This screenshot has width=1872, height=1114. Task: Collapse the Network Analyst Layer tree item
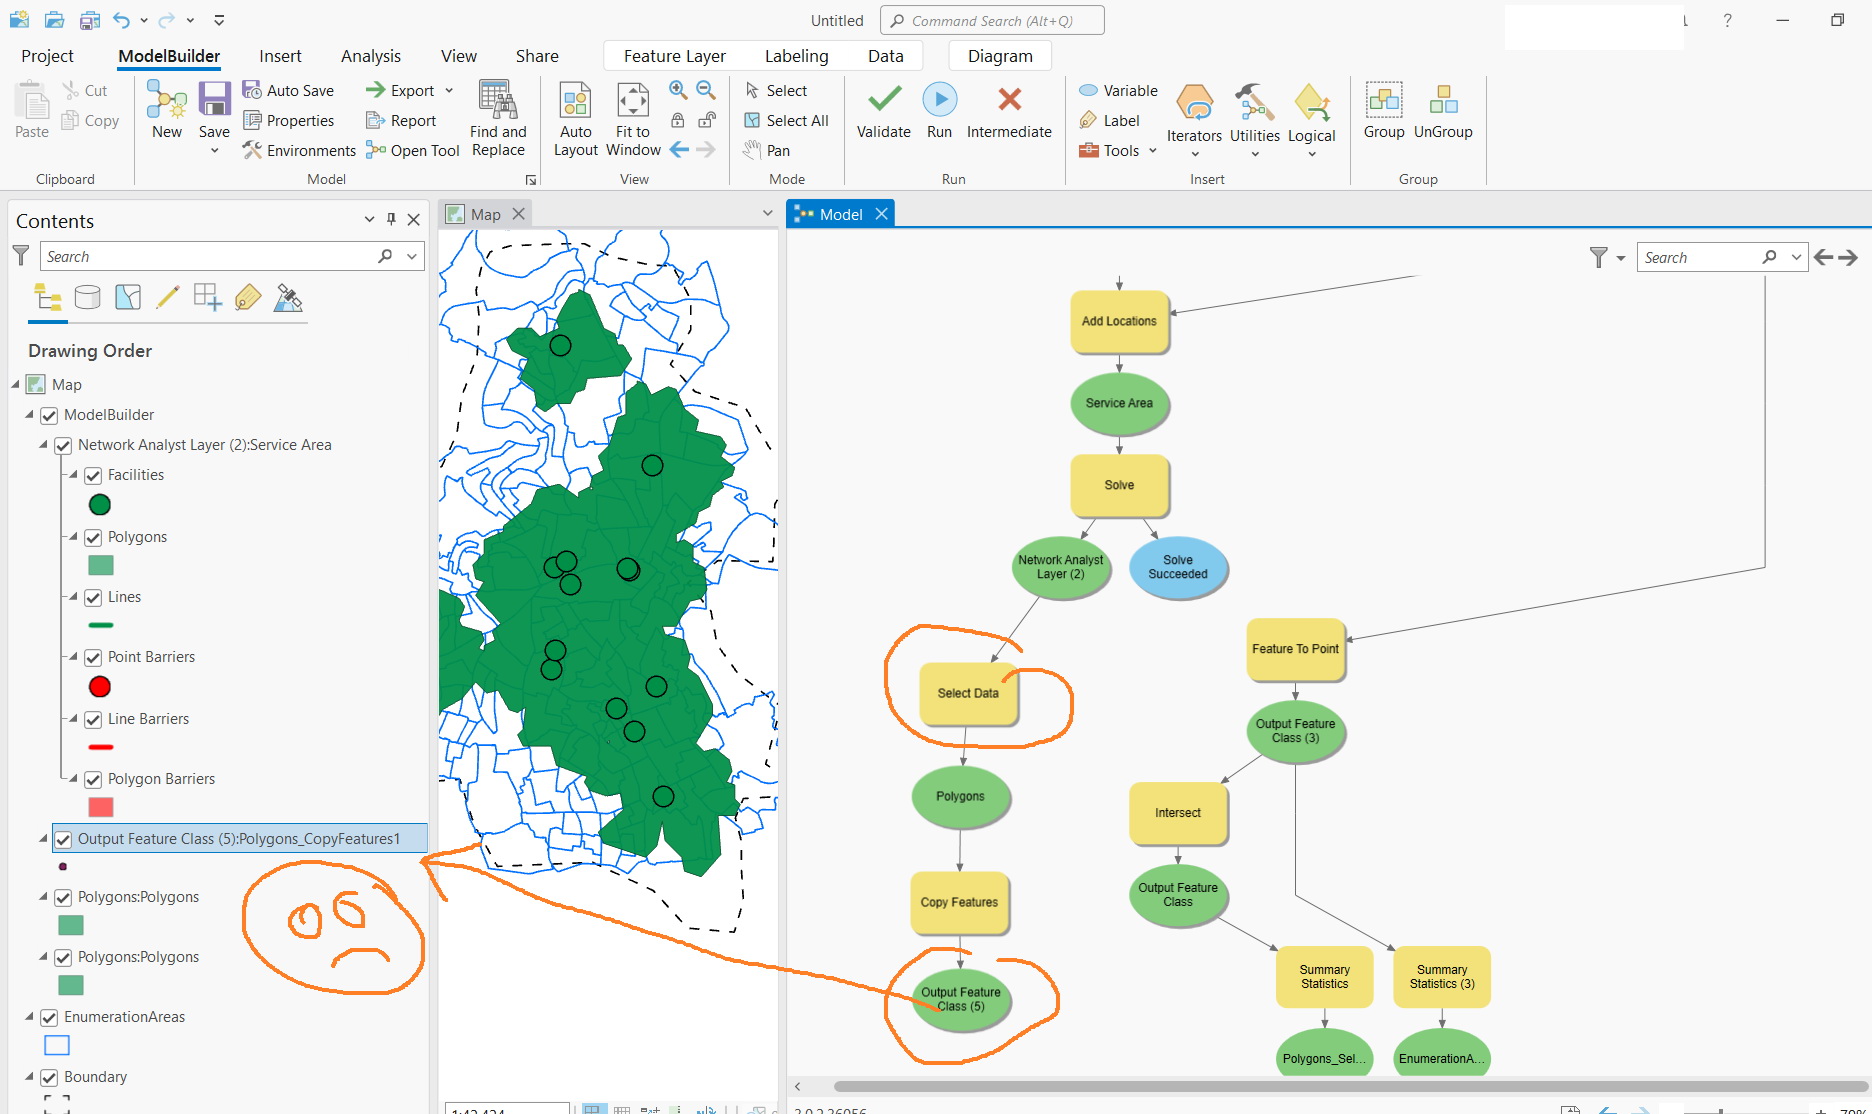42,444
